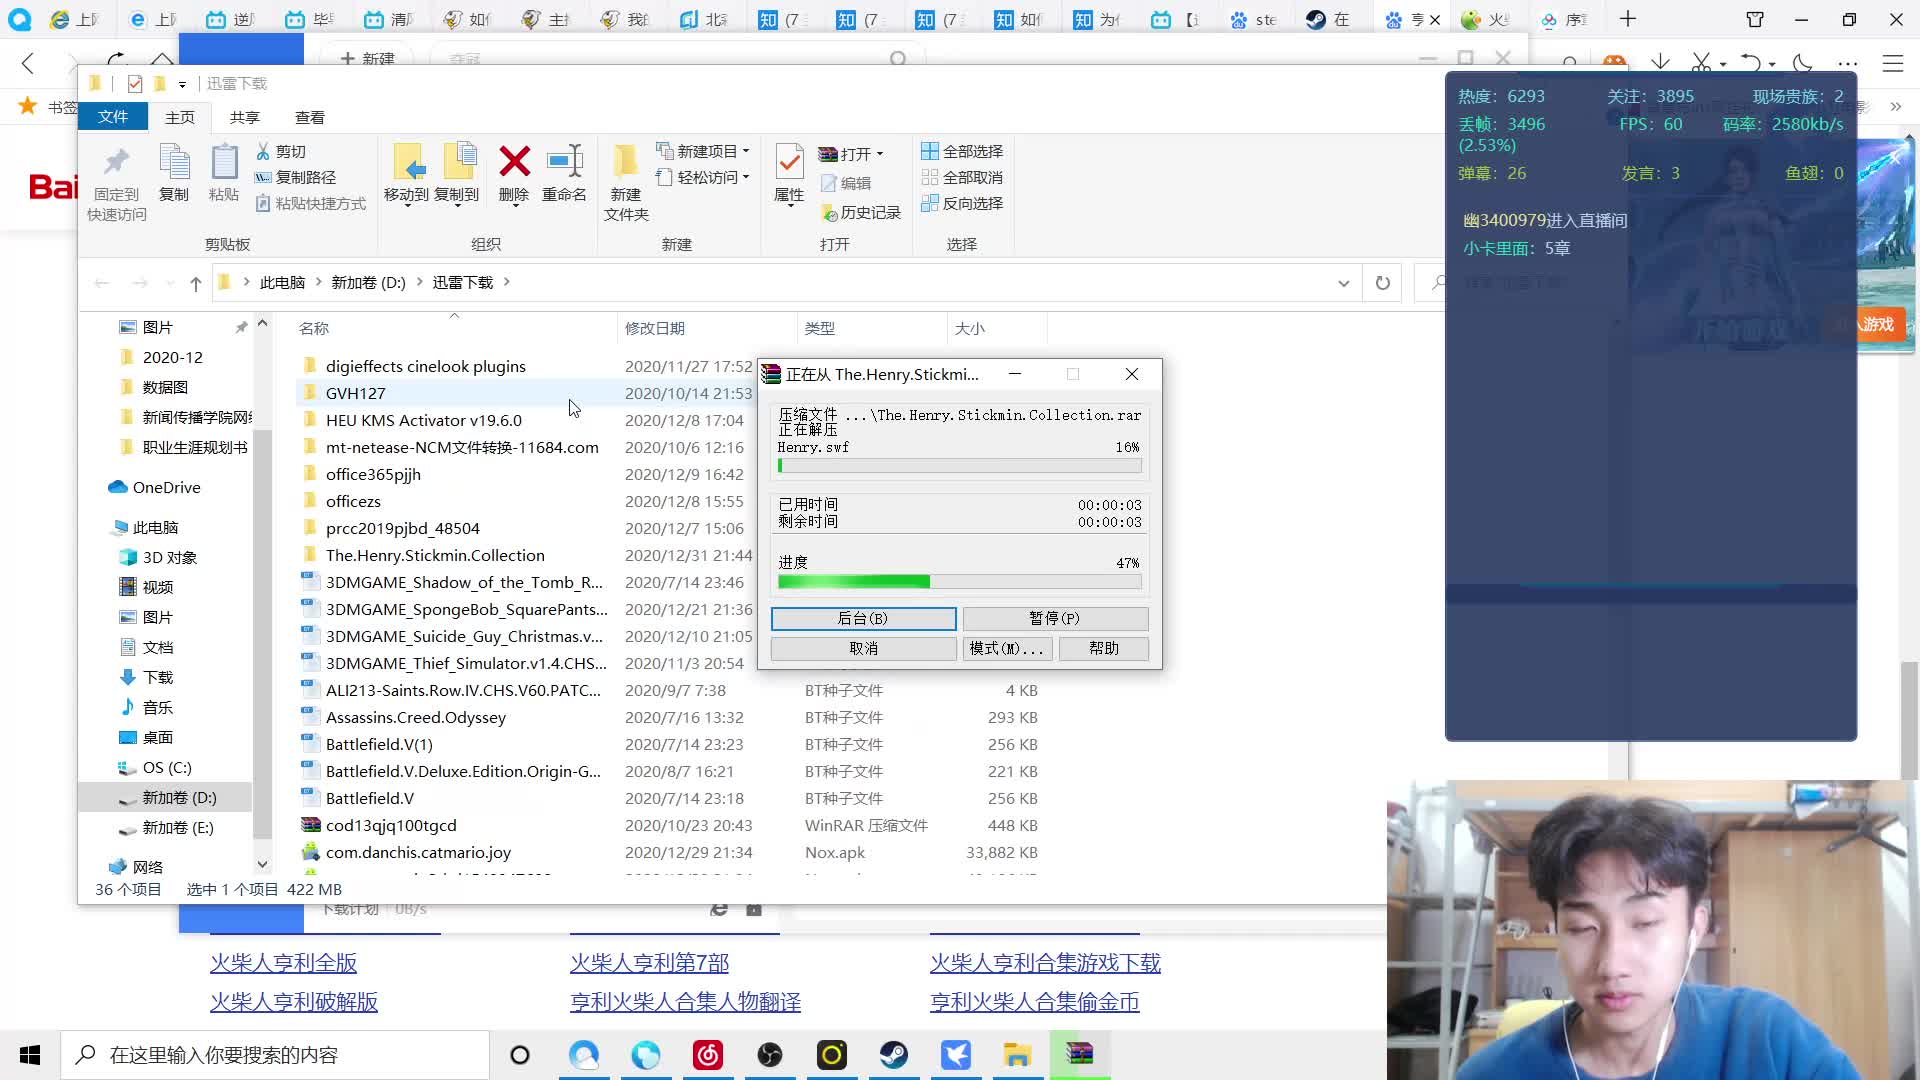Click Invert Selection in ribbon
1920x1080 pixels.
click(x=962, y=203)
